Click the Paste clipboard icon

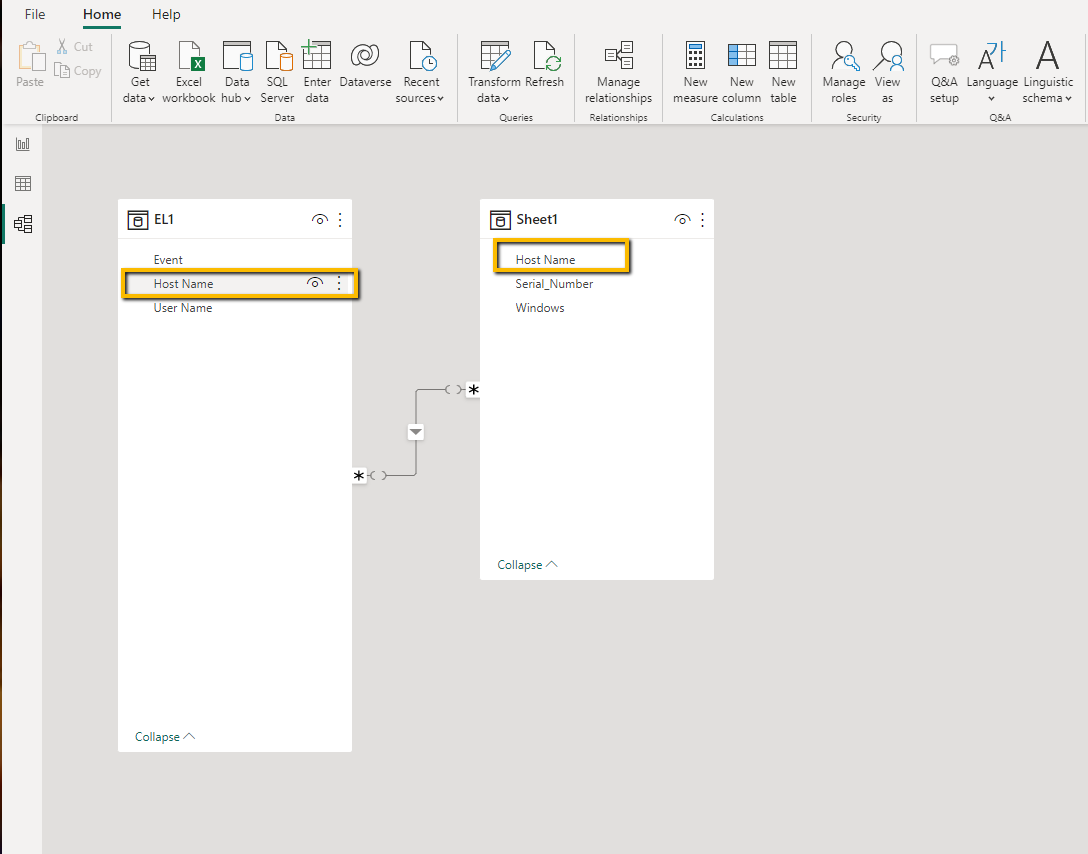[x=30, y=56]
